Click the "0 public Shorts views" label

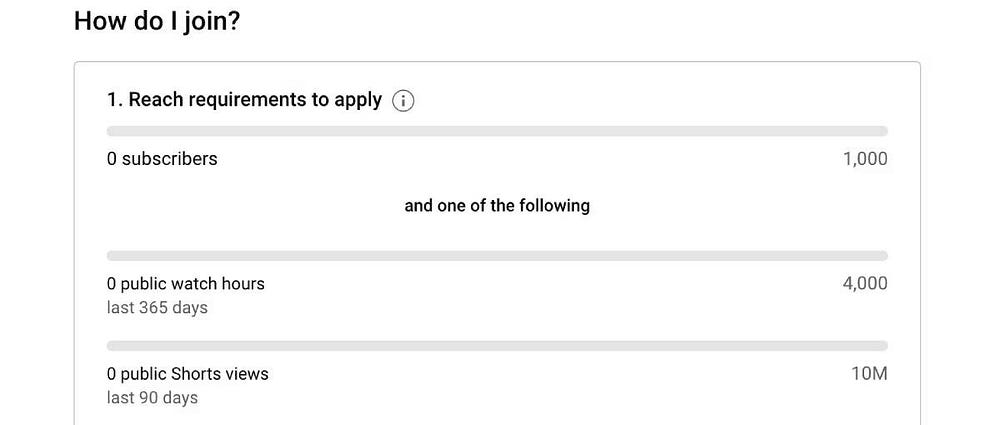click(x=188, y=374)
